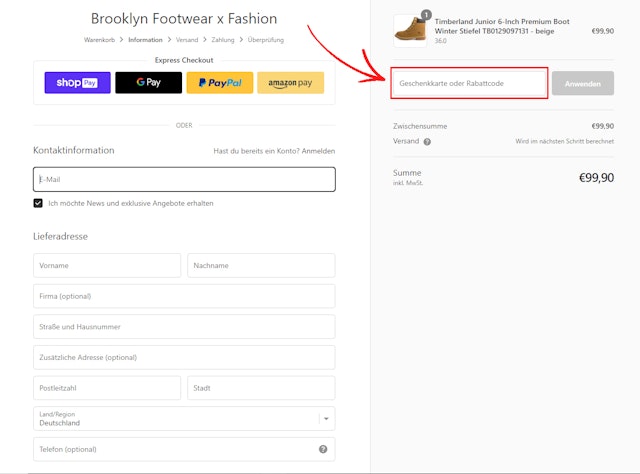Click the Postleitzahl input field
This screenshot has height=474, width=640.
(x=107, y=388)
